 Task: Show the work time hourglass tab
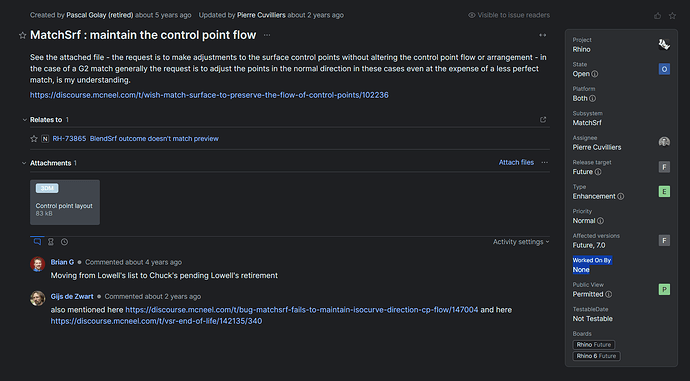tap(51, 242)
